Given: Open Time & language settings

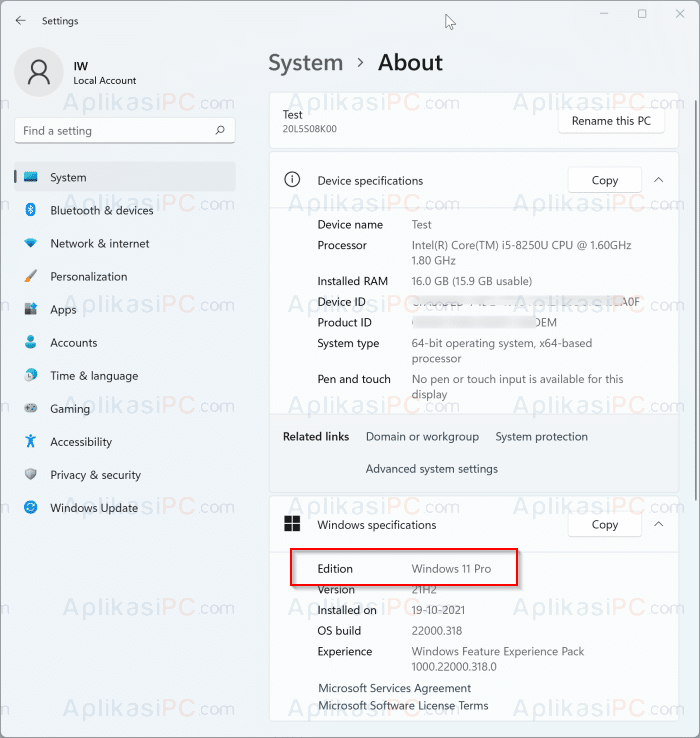Looking at the screenshot, I should 125,375.
